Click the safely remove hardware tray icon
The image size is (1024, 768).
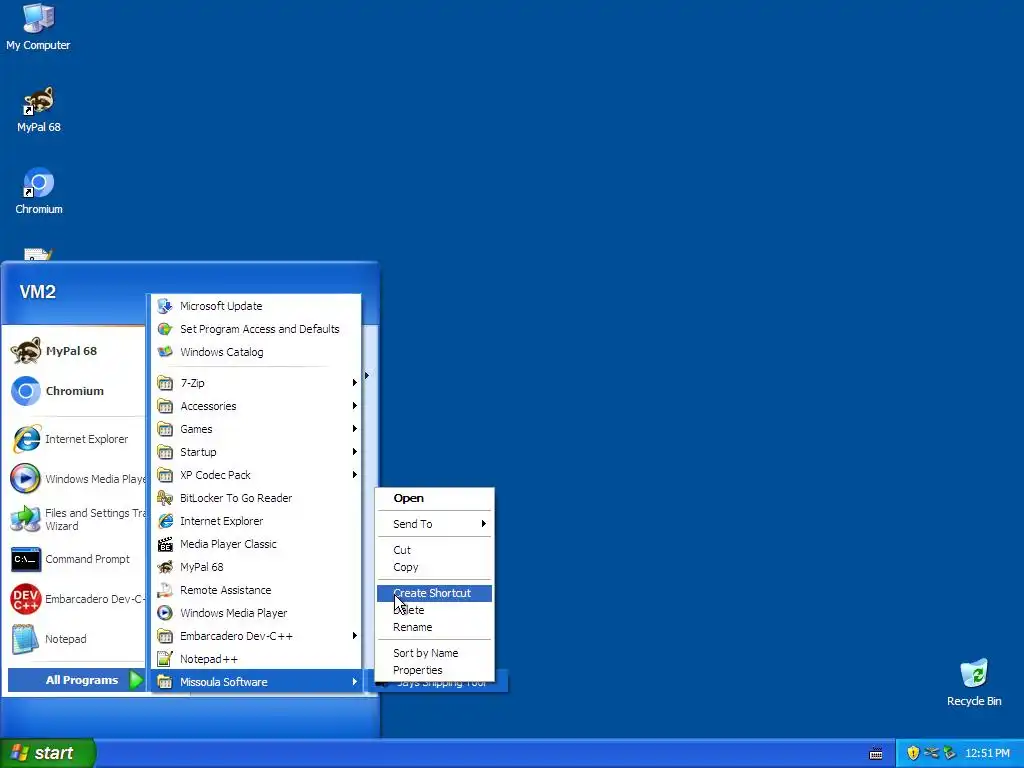coord(949,753)
